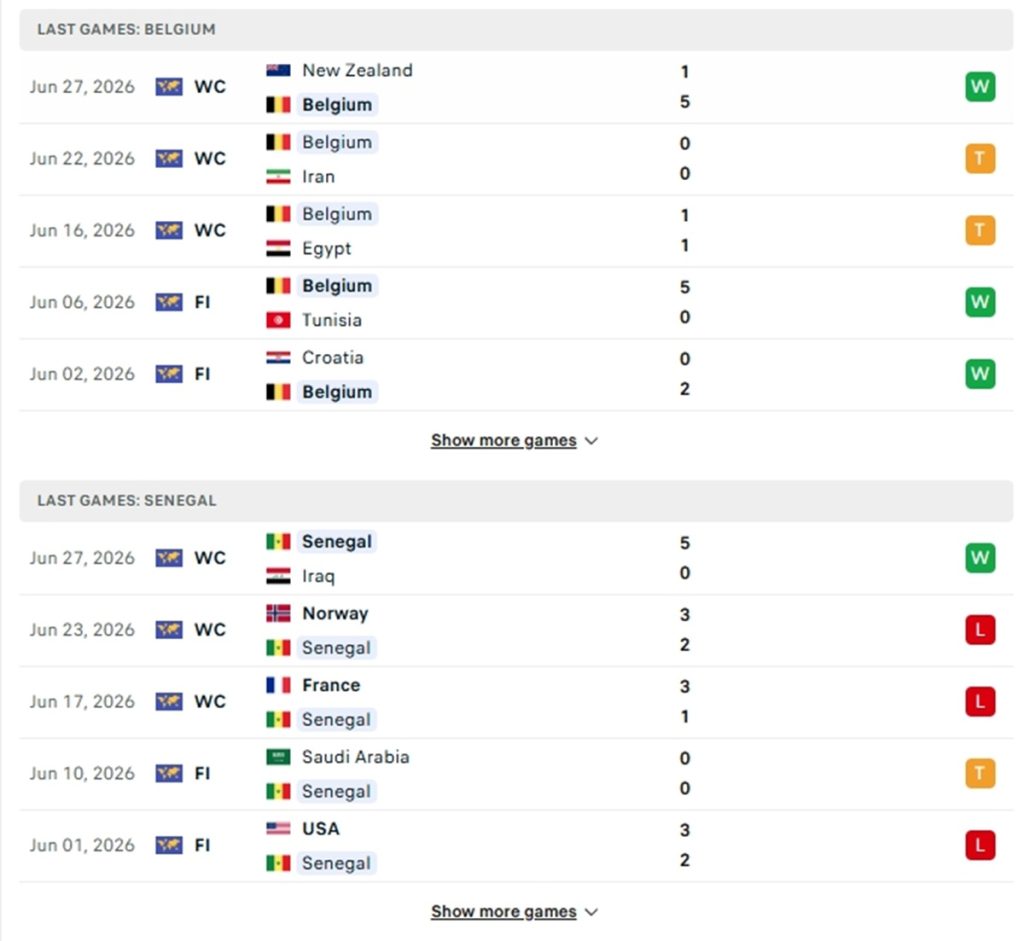Screen dimensions: 1024x941
Task: Click the Egypt flag icon
Action: tap(278, 248)
